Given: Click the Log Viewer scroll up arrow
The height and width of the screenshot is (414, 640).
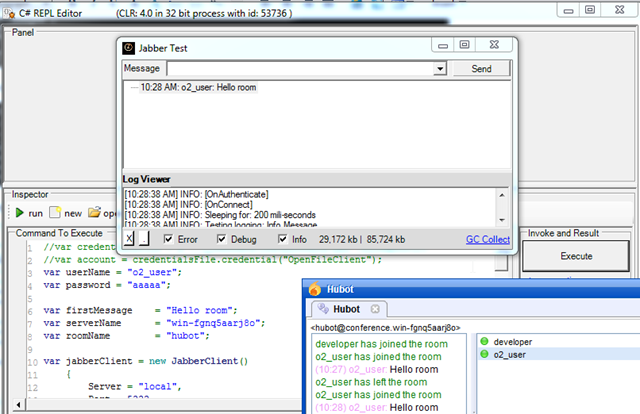Looking at the screenshot, I should pyautogui.click(x=502, y=195).
